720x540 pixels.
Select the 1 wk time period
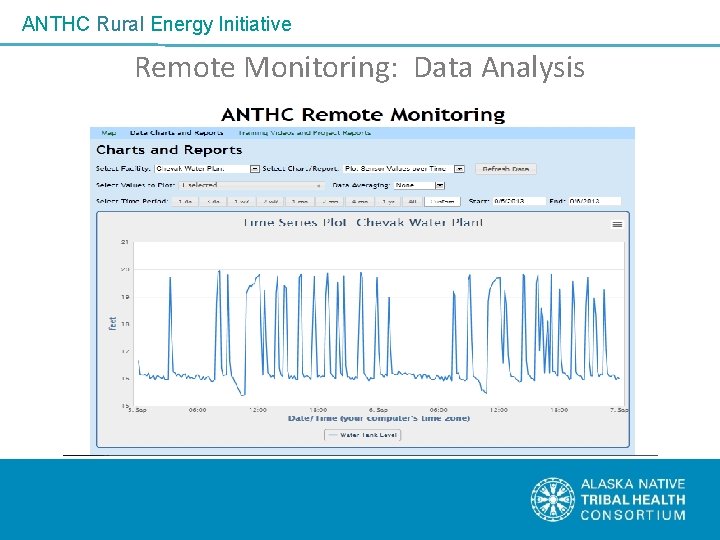[242, 202]
